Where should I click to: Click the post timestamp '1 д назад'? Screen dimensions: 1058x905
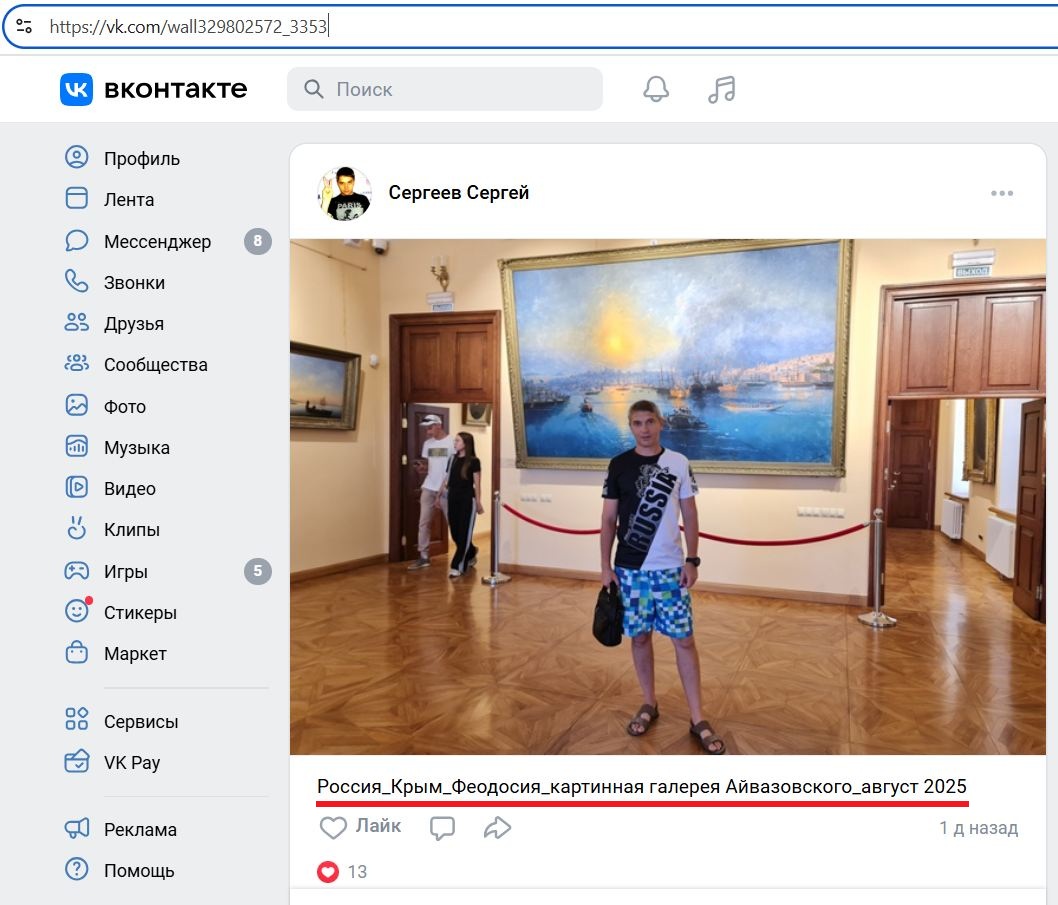[977, 828]
